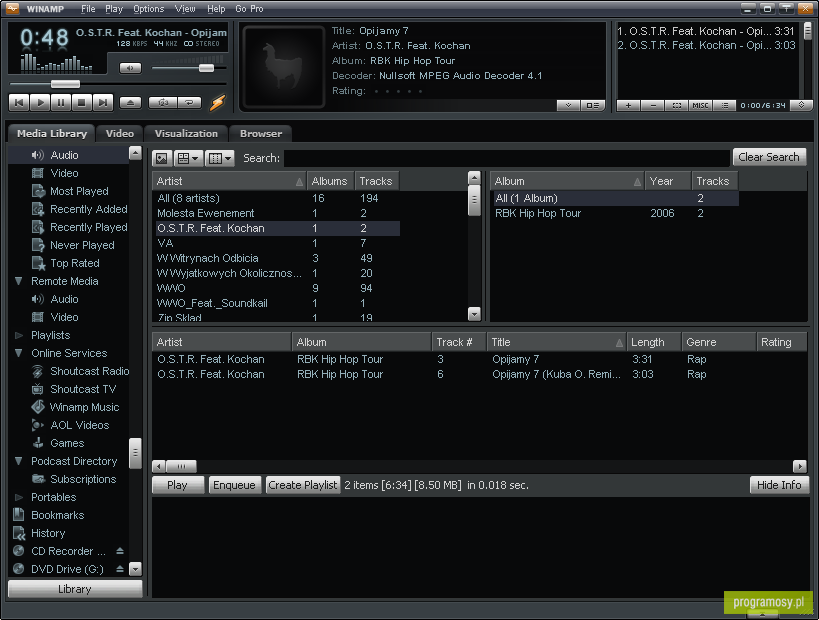Click the Enqueue button

click(234, 485)
